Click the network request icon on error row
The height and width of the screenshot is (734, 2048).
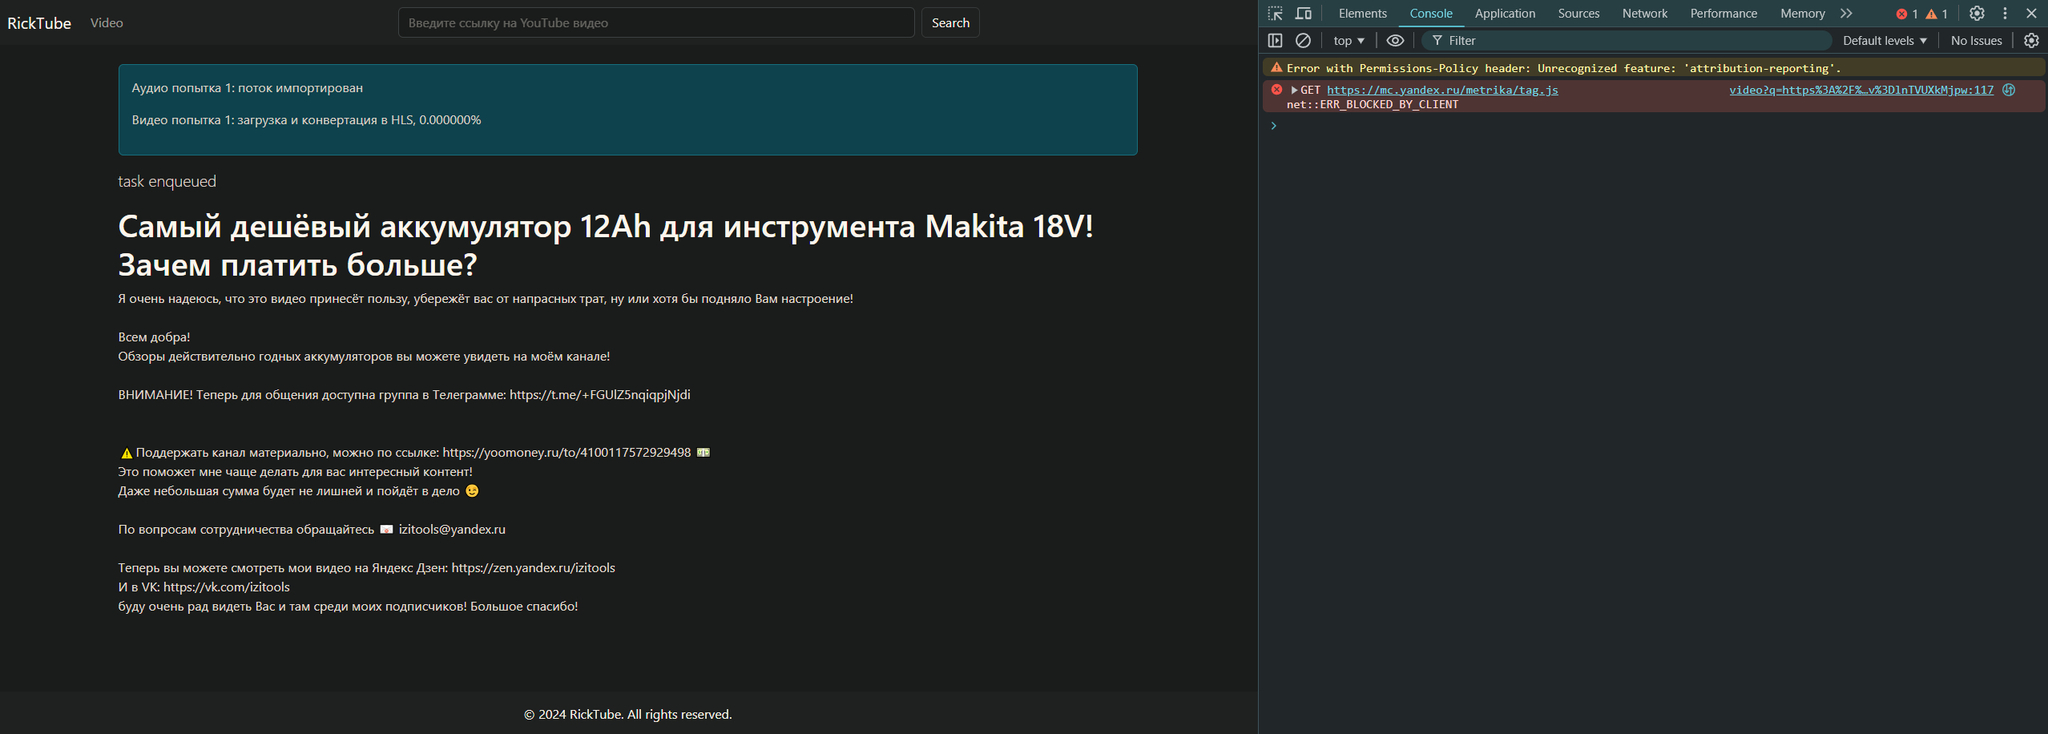pos(2009,90)
